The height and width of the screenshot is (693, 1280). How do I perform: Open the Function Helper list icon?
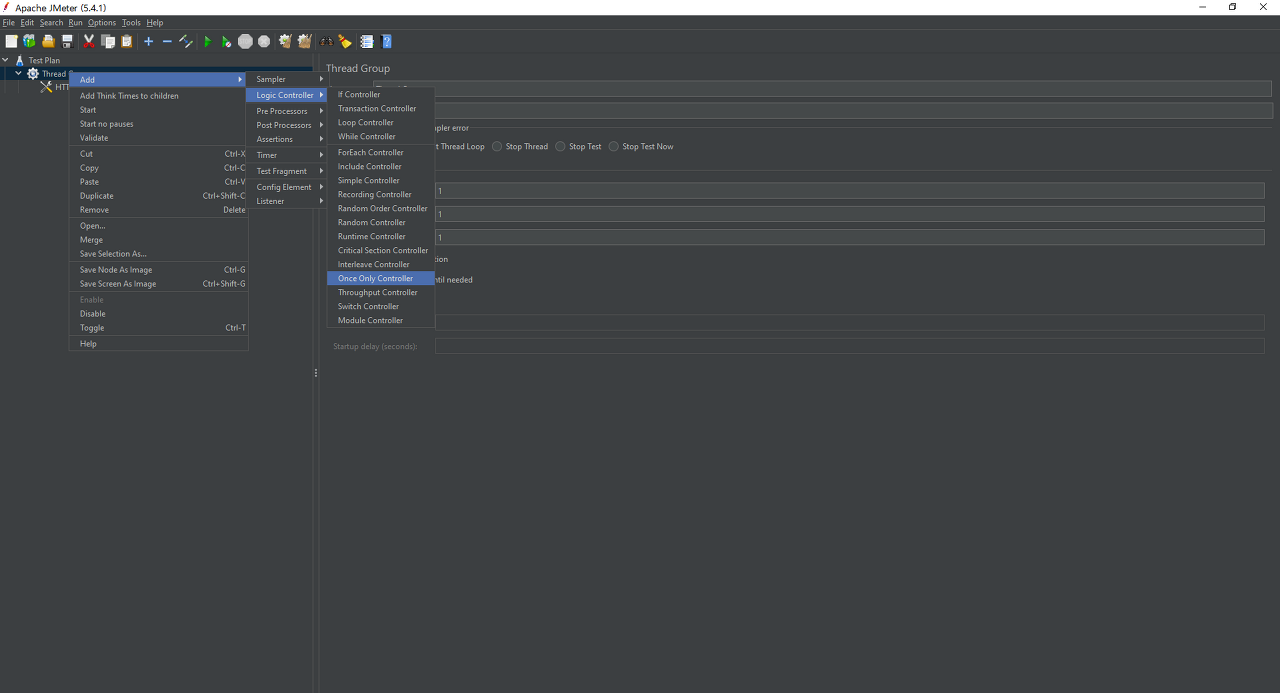click(367, 41)
